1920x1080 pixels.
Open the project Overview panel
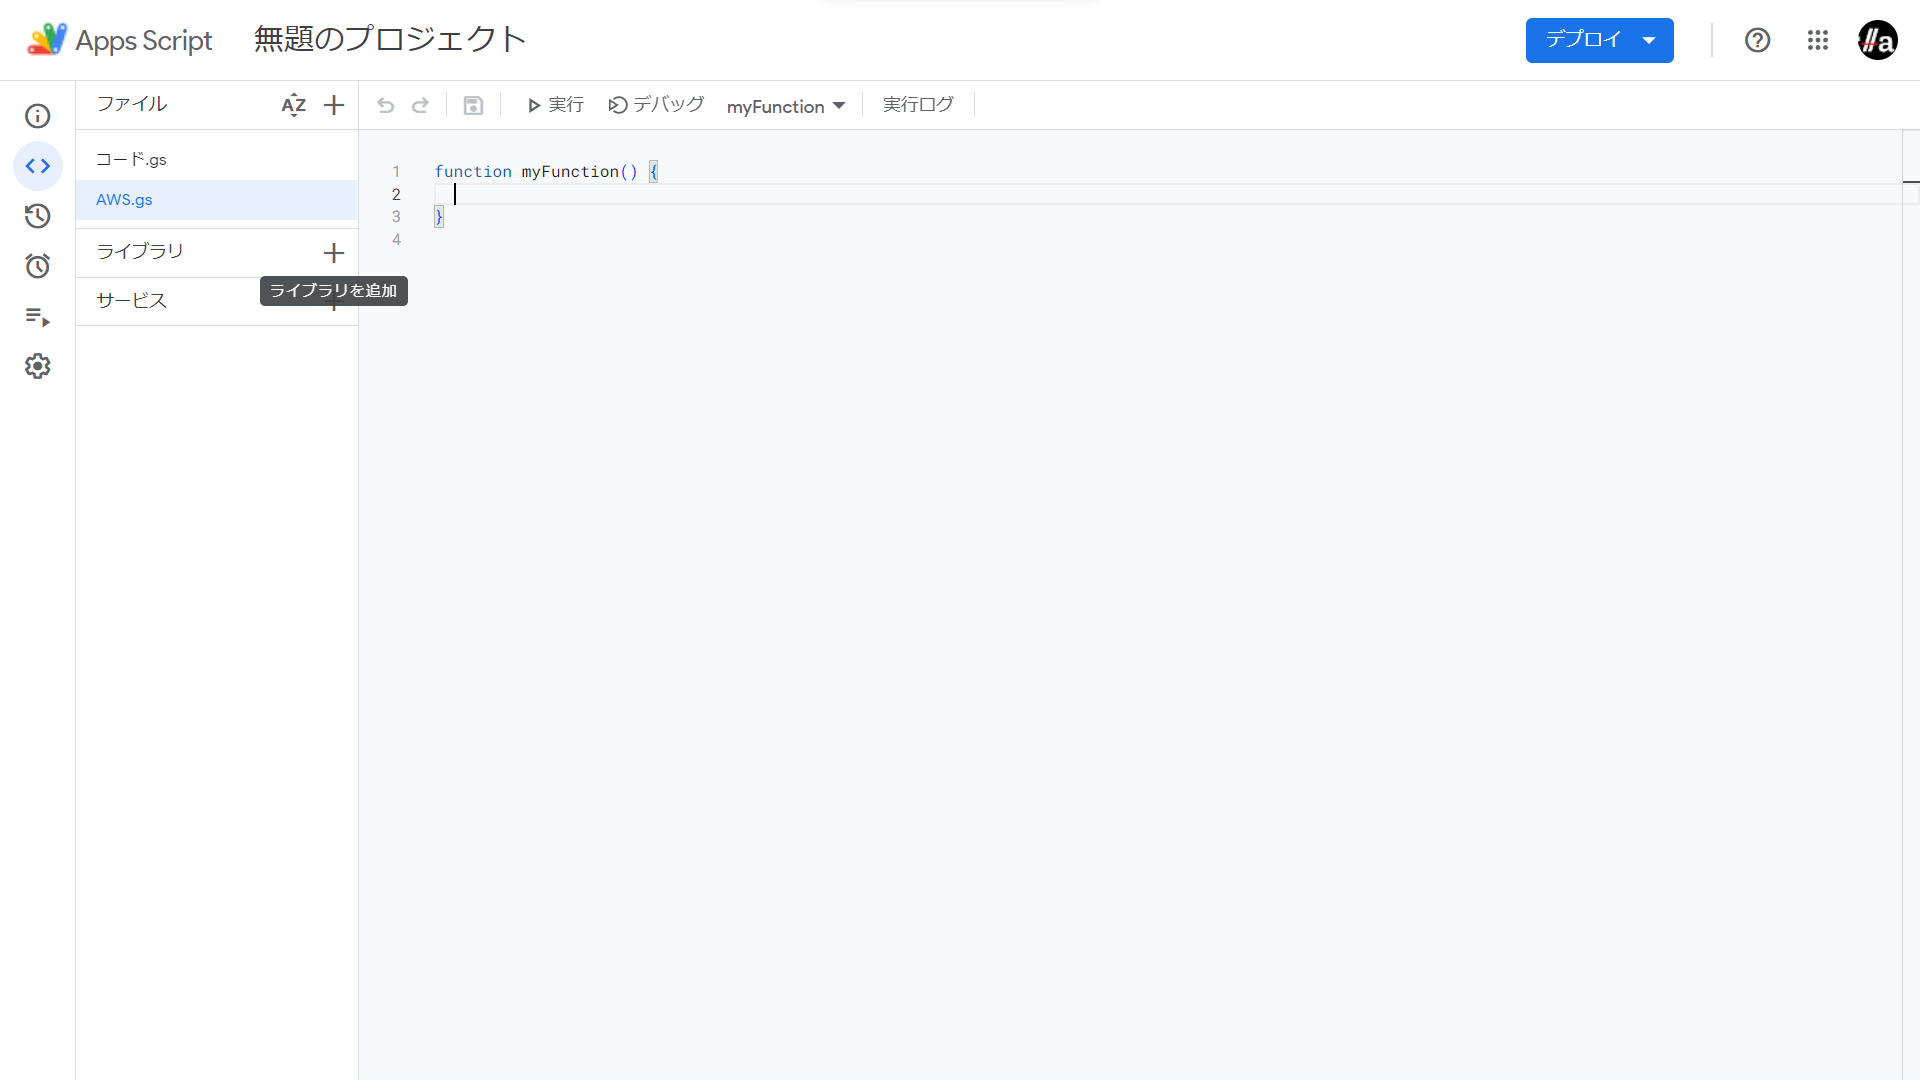(37, 116)
